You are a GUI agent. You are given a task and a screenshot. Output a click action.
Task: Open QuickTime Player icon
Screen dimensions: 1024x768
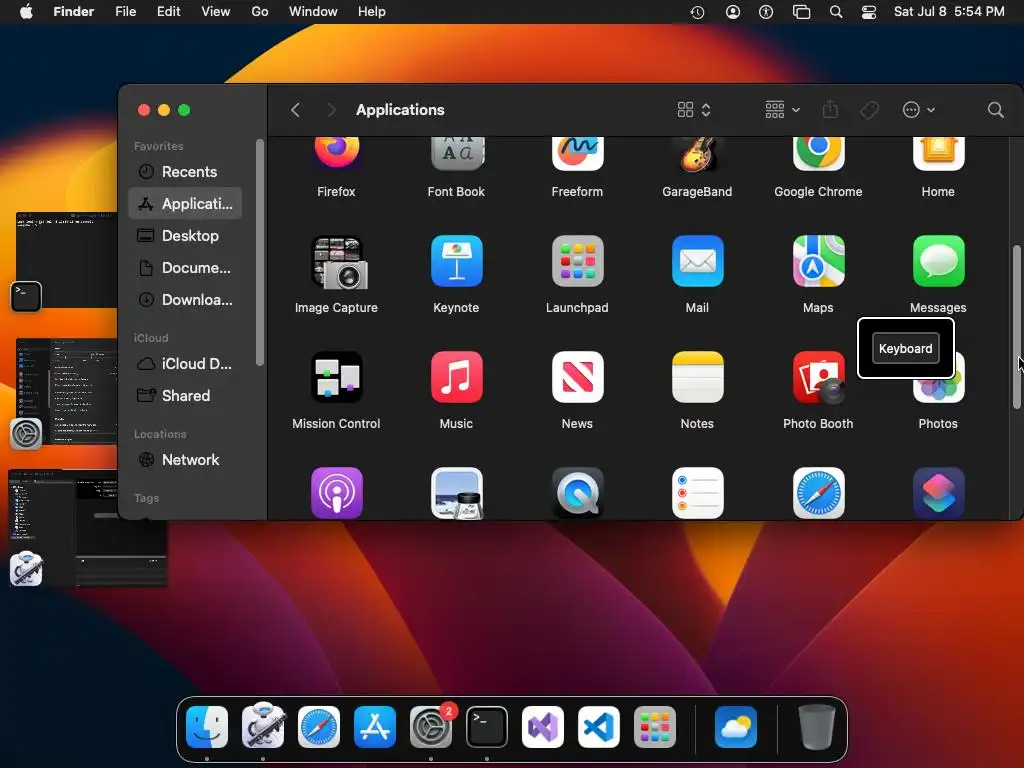point(577,493)
